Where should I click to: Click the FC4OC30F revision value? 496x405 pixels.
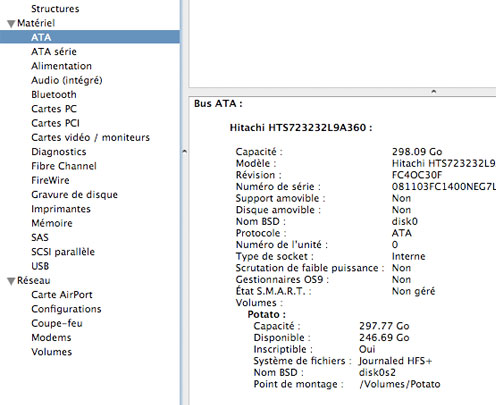[417, 175]
